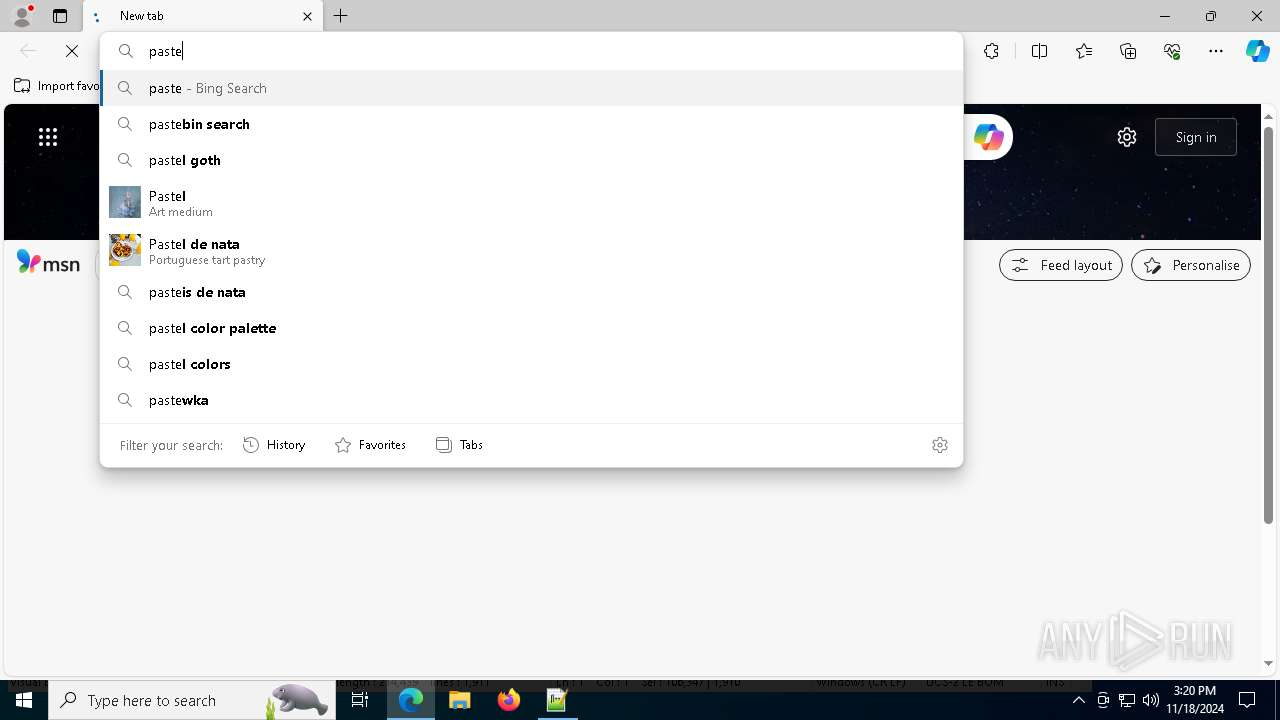Open Favorites star icon in toolbar

(1084, 51)
